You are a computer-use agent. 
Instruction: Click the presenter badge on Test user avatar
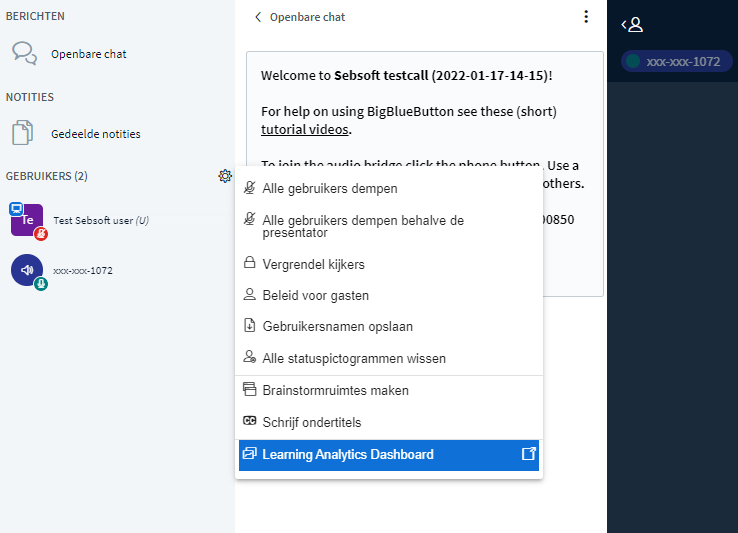[x=16, y=208]
